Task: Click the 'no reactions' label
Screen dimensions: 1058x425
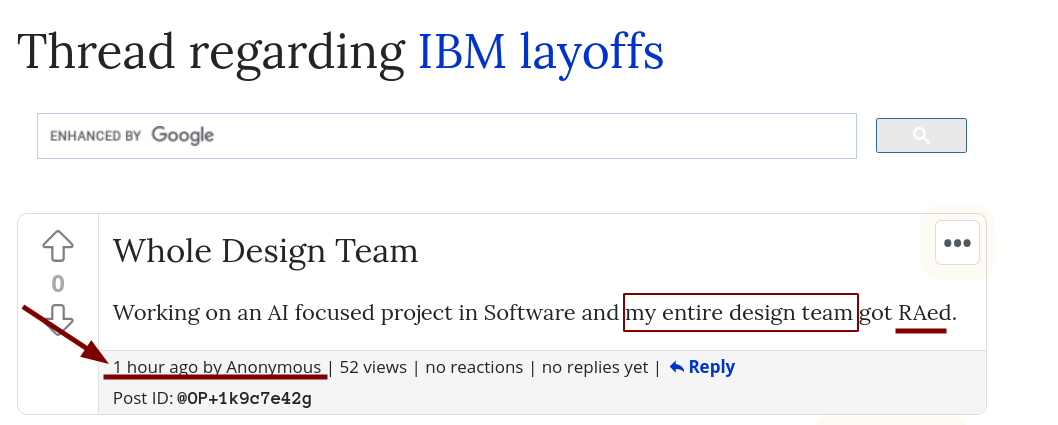Action: 474,367
